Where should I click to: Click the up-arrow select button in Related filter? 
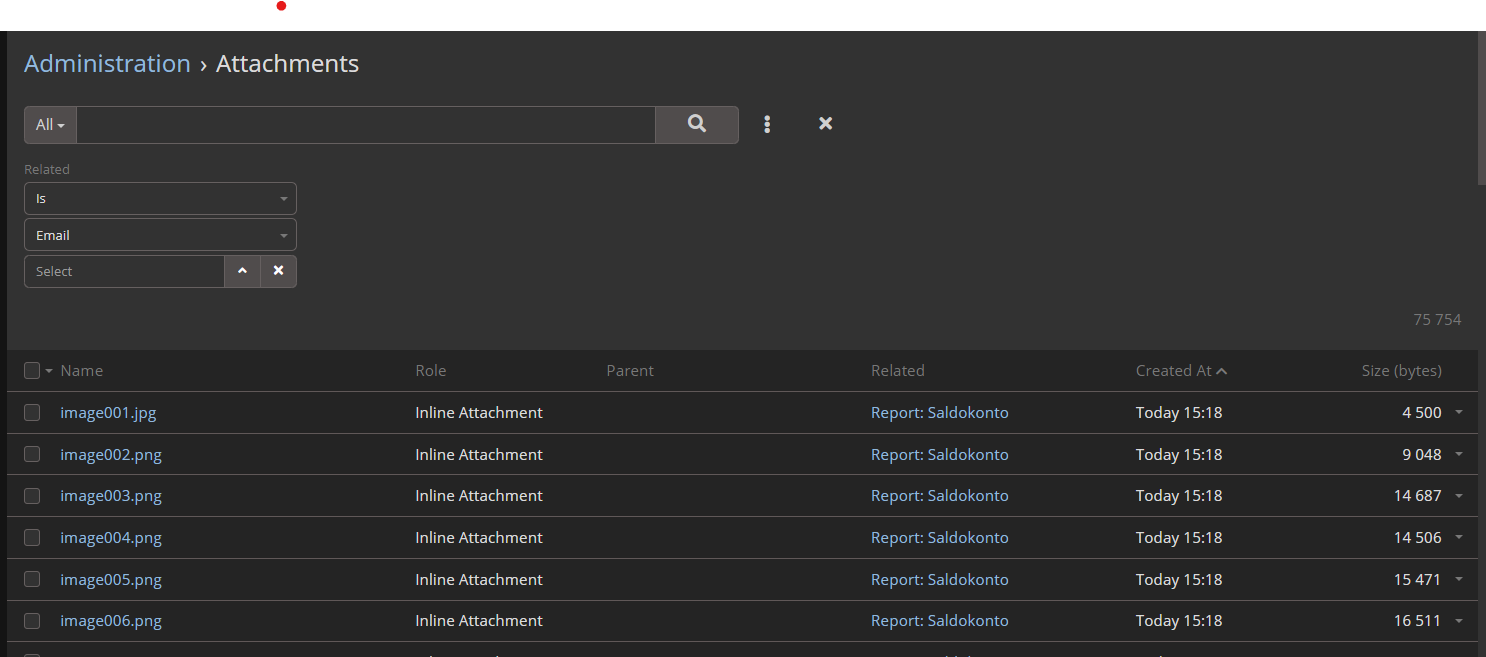[242, 271]
